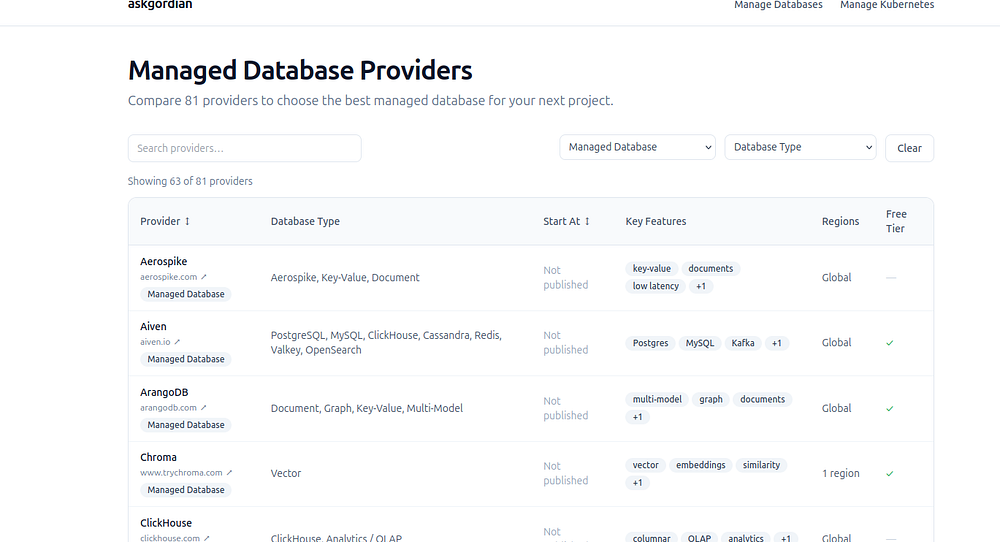Expand the Managed Database filter dropdown
The width and height of the screenshot is (1000, 542).
(637, 147)
